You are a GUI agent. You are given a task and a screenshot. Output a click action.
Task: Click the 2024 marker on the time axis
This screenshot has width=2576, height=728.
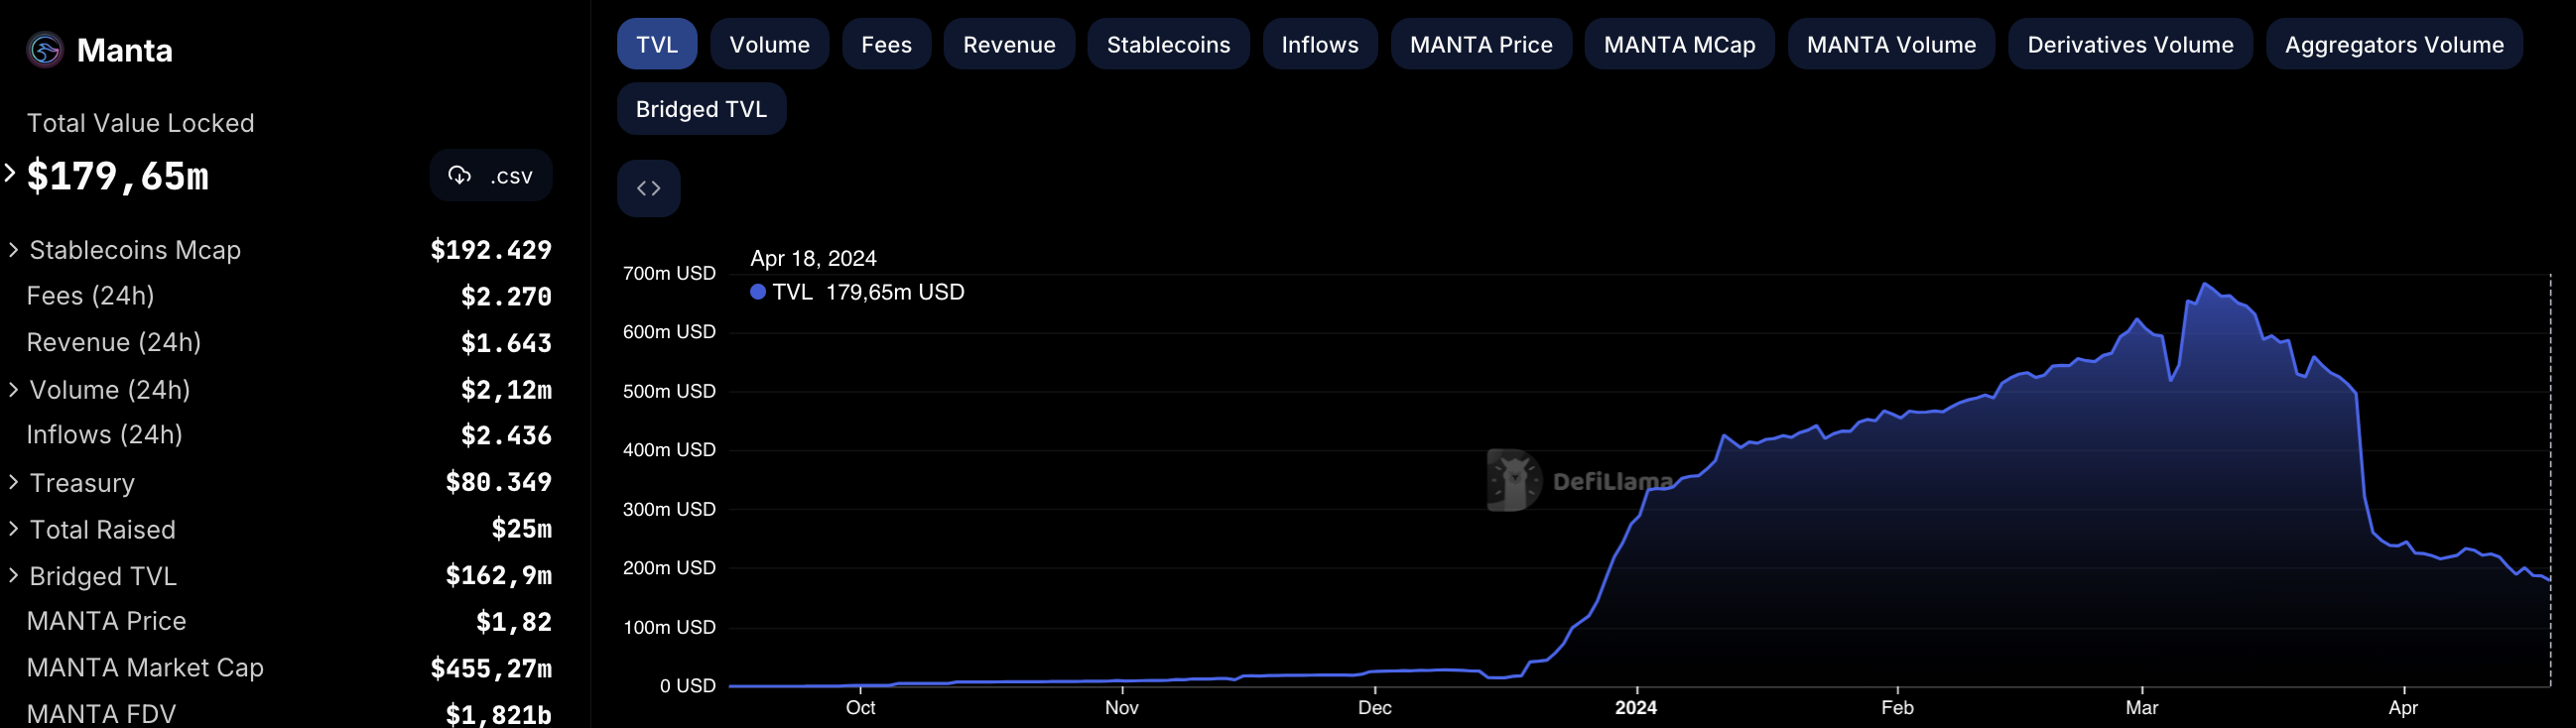point(1636,708)
